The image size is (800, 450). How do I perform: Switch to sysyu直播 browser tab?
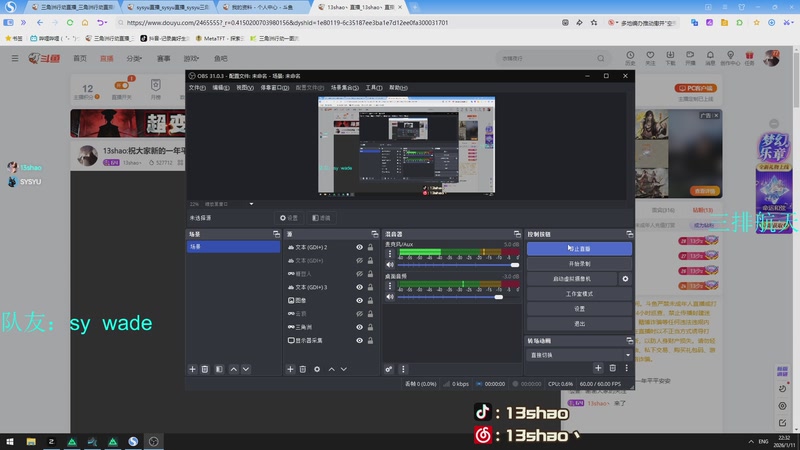170,7
